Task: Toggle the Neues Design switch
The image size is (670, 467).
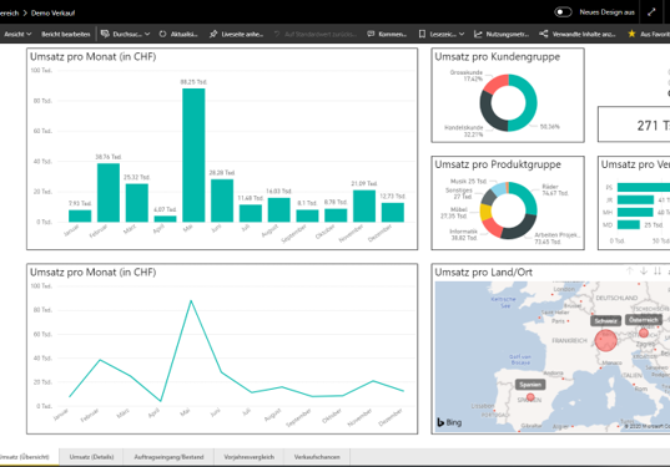Action: point(563,12)
